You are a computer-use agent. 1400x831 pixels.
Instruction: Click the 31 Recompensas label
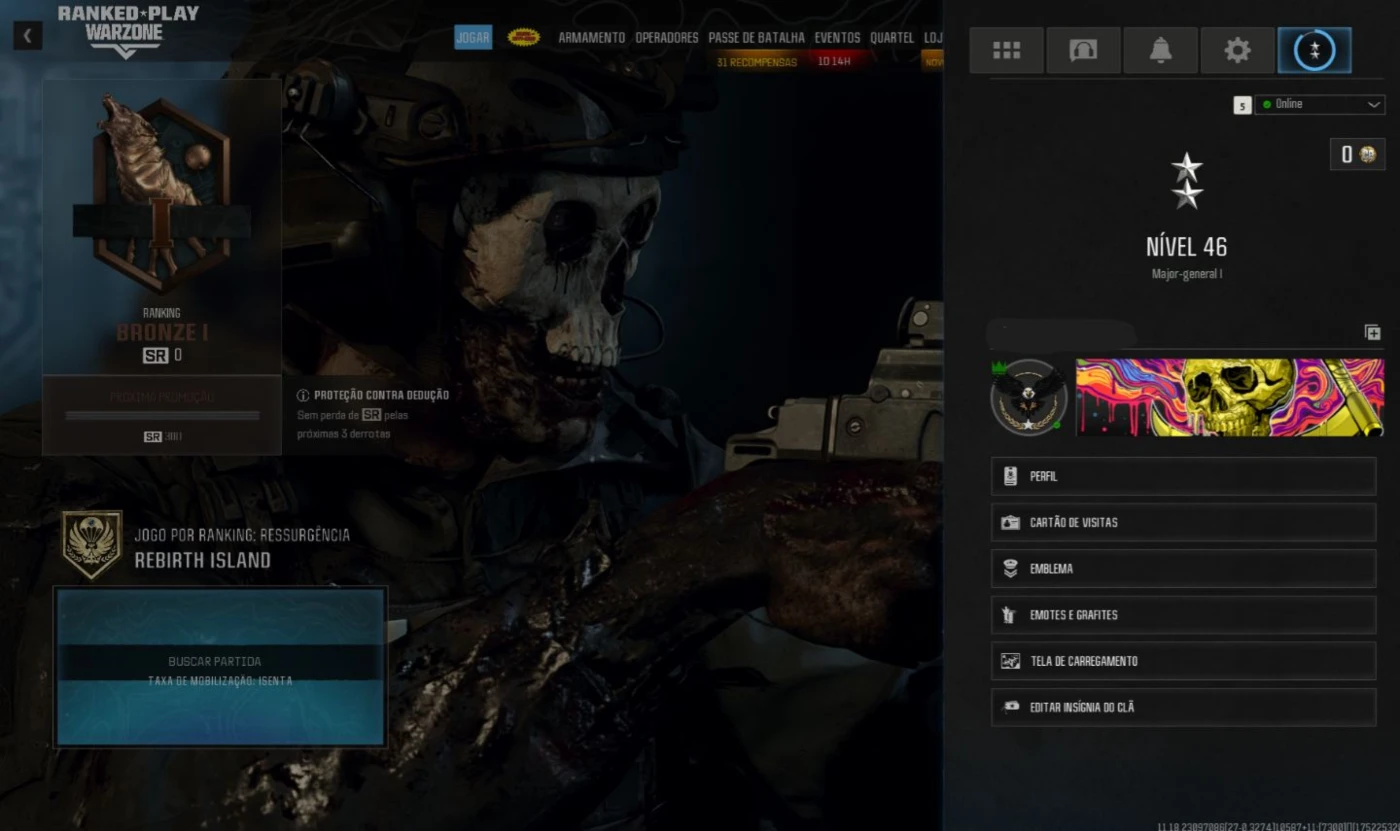(x=757, y=62)
